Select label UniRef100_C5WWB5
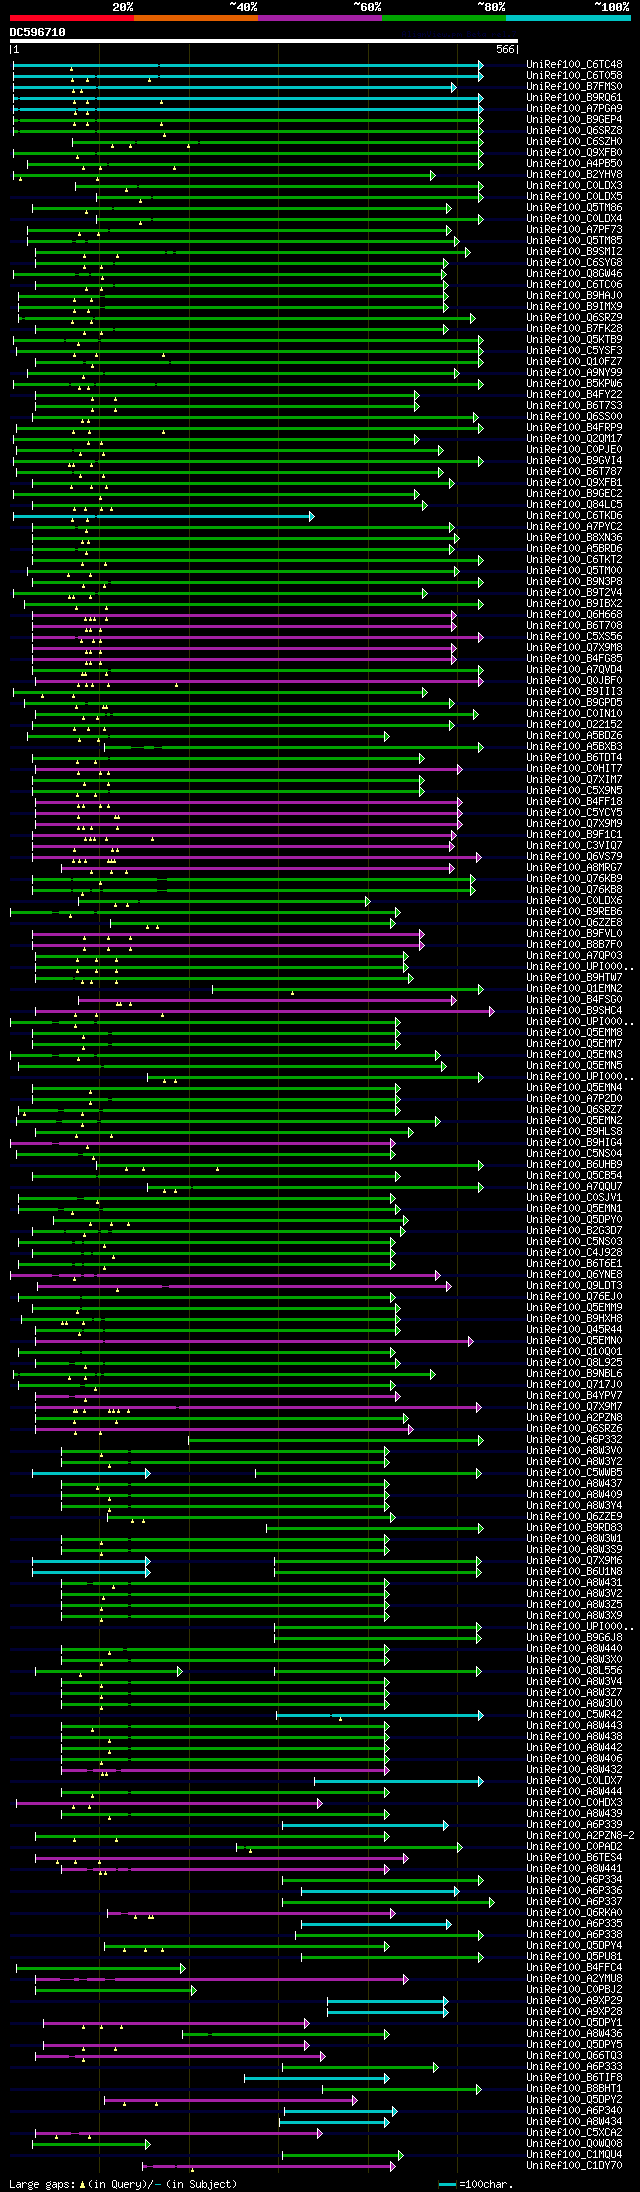The image size is (640, 2192). [574, 1473]
